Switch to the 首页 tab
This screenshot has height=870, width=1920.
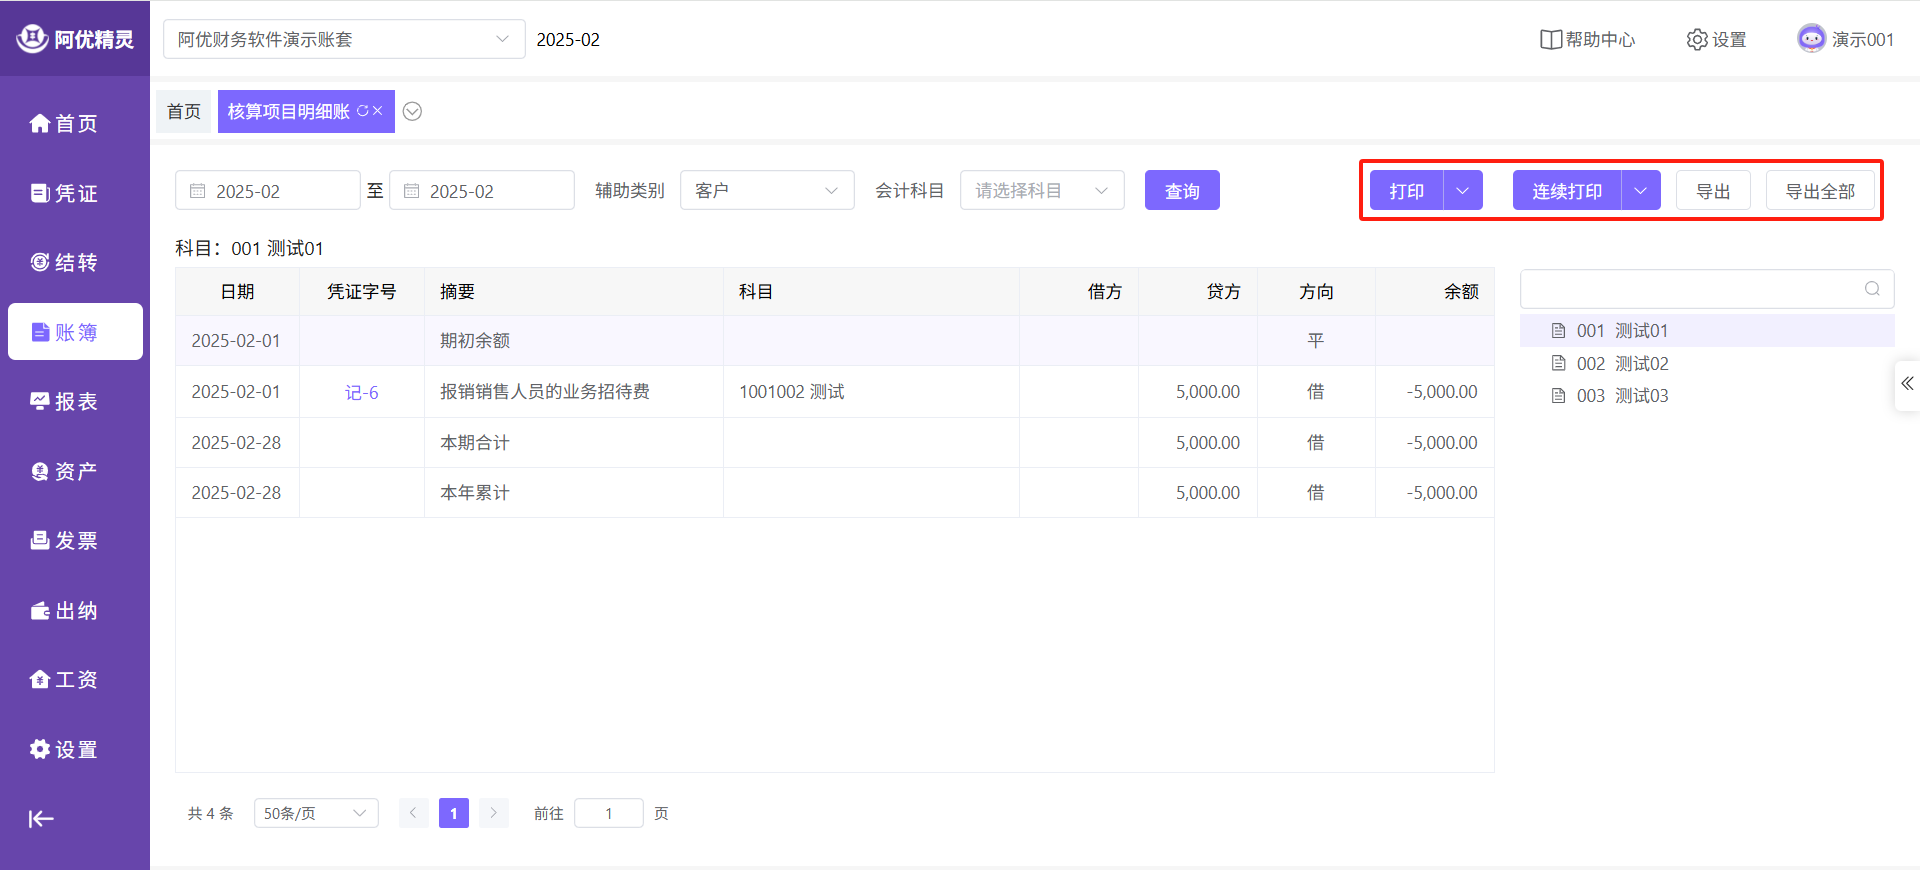(184, 112)
